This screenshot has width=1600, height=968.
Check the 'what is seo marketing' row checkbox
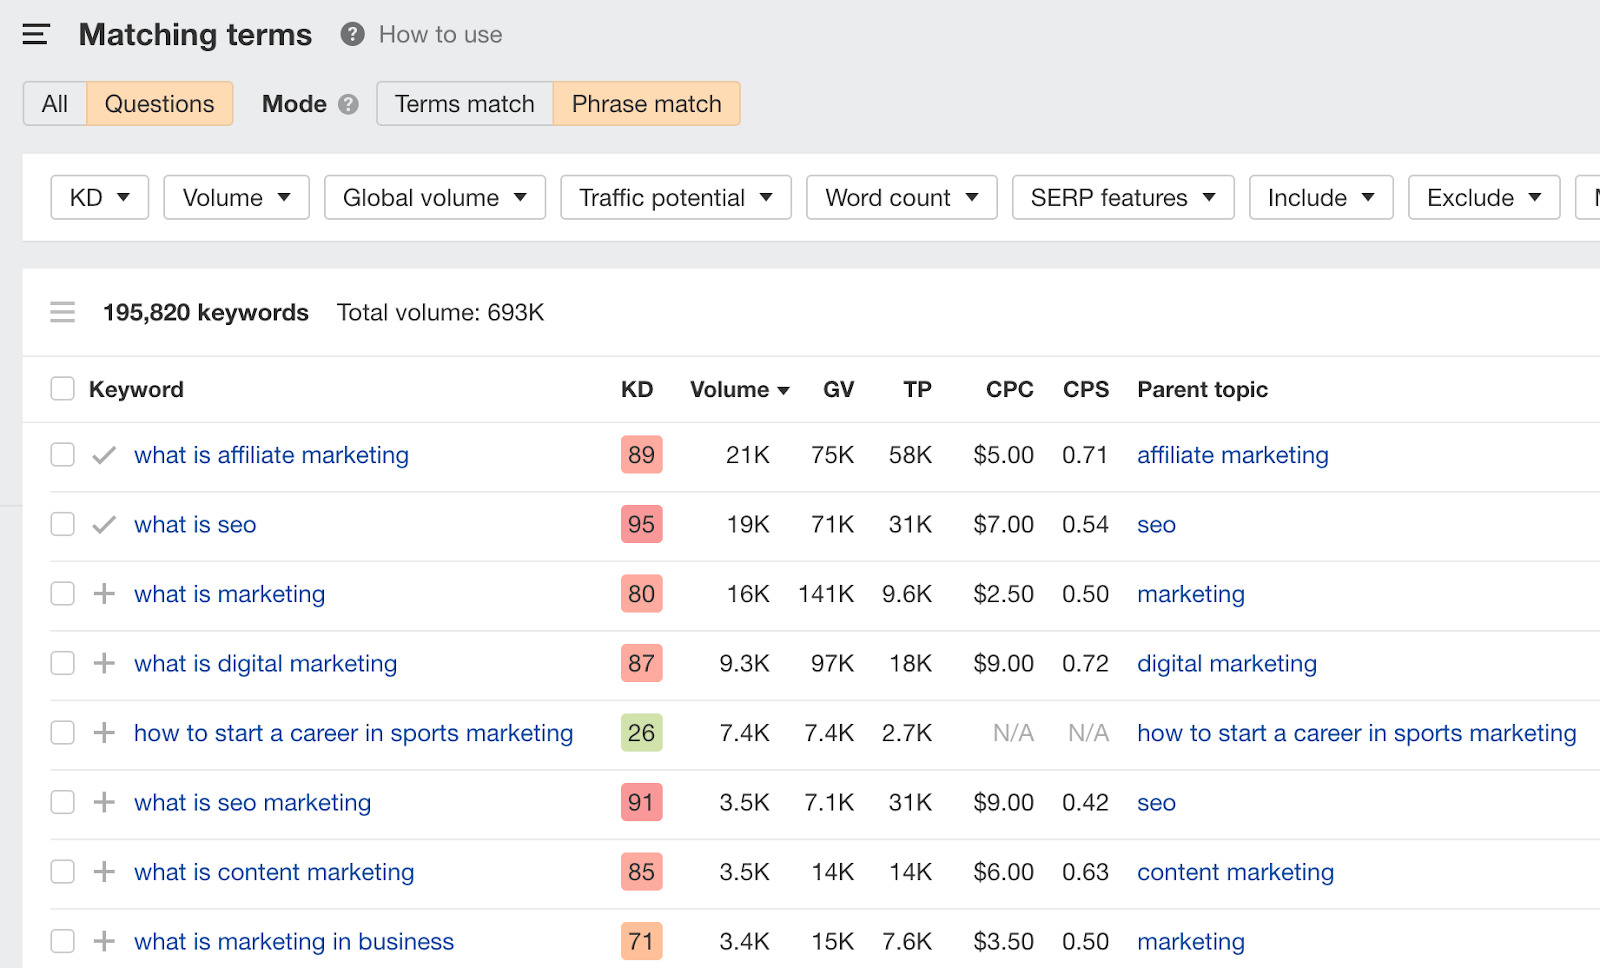point(62,801)
